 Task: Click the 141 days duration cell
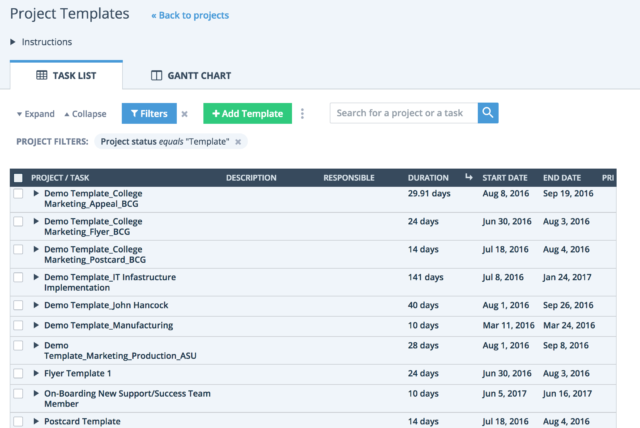425,277
